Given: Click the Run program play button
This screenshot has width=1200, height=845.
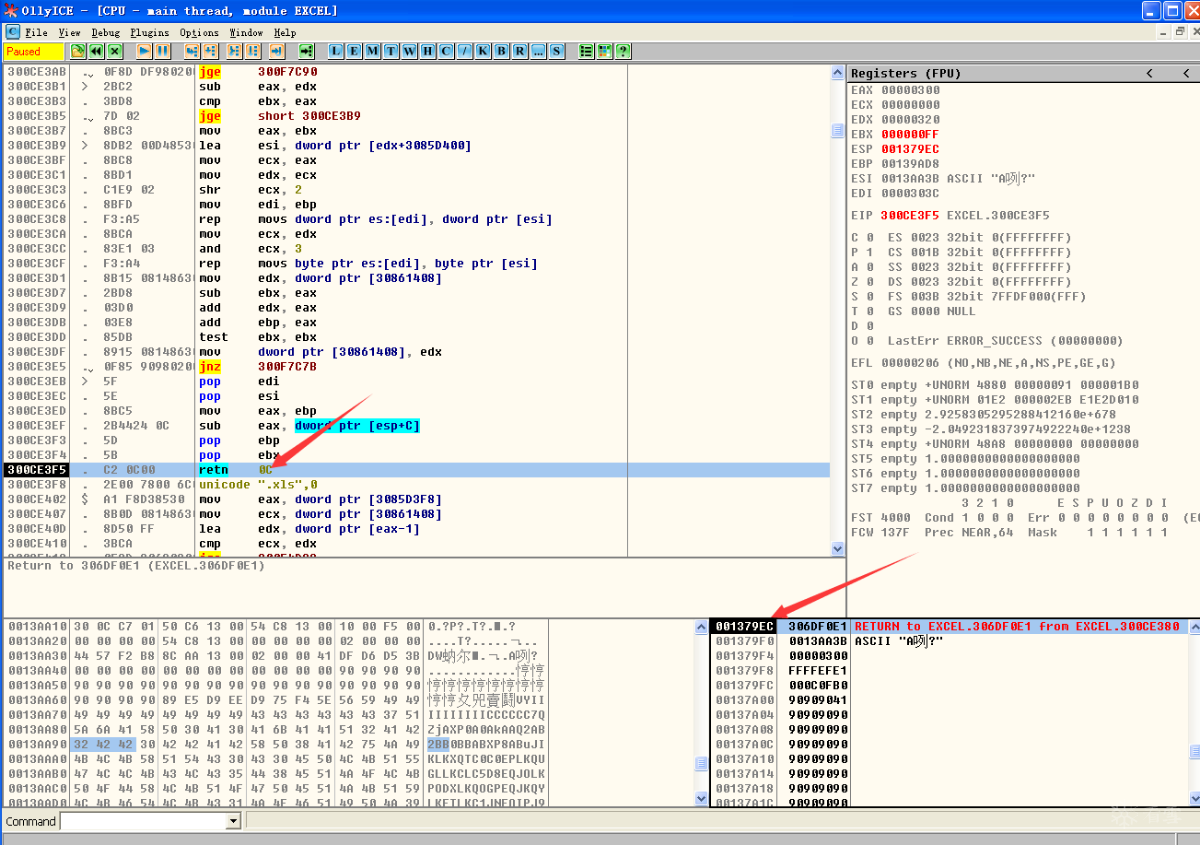Looking at the screenshot, I should pos(144,51).
